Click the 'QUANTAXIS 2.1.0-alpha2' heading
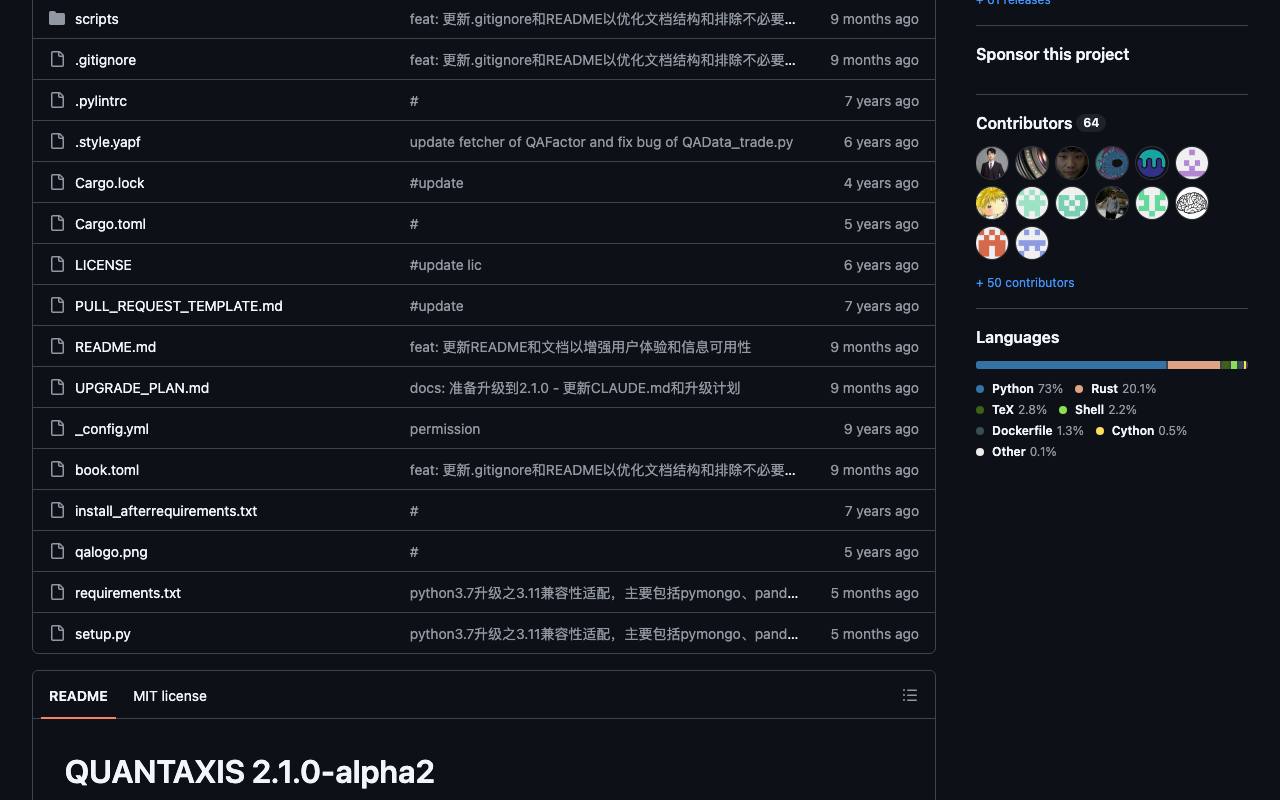The width and height of the screenshot is (1280, 800). [x=250, y=772]
